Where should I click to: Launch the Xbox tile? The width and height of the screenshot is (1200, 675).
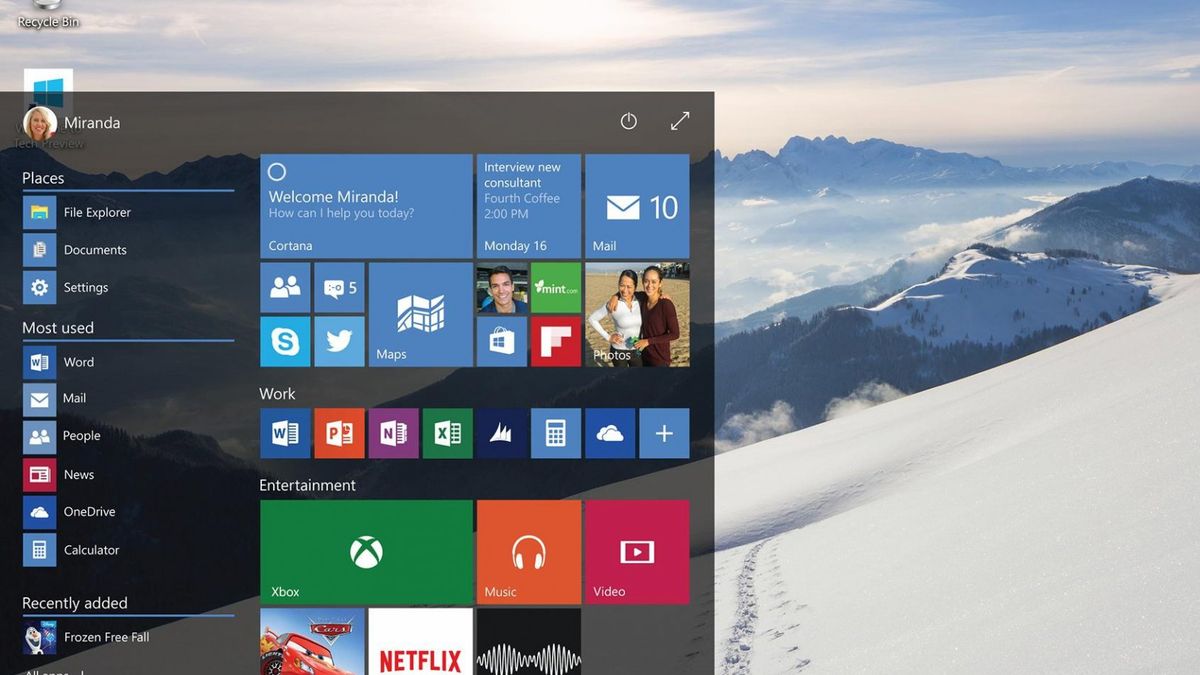click(x=366, y=552)
